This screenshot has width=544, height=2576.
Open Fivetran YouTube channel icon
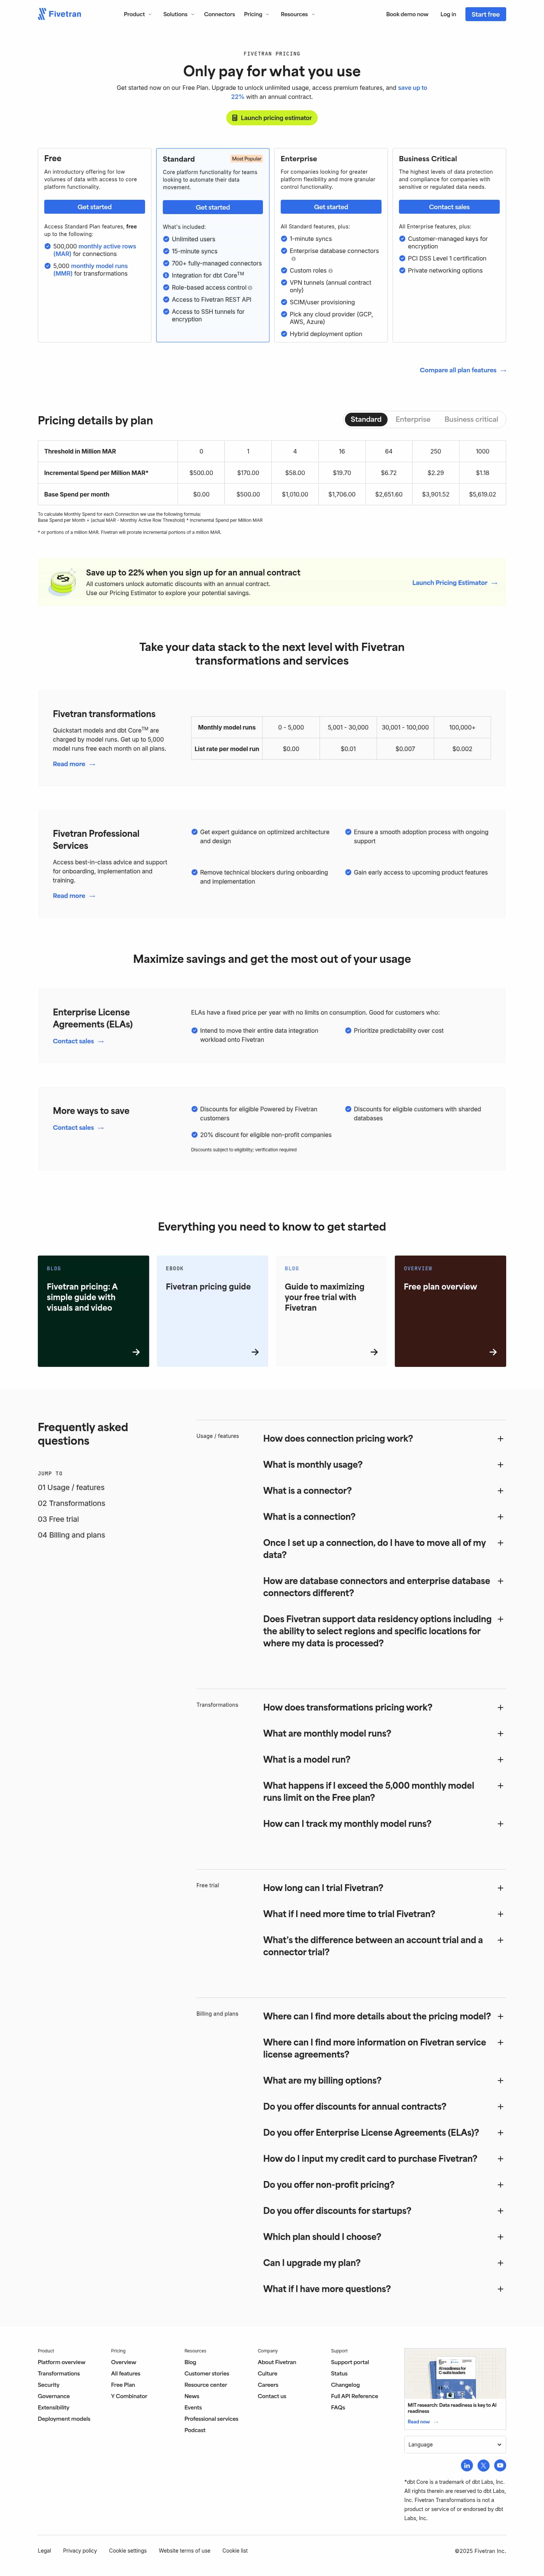pos(500,2465)
